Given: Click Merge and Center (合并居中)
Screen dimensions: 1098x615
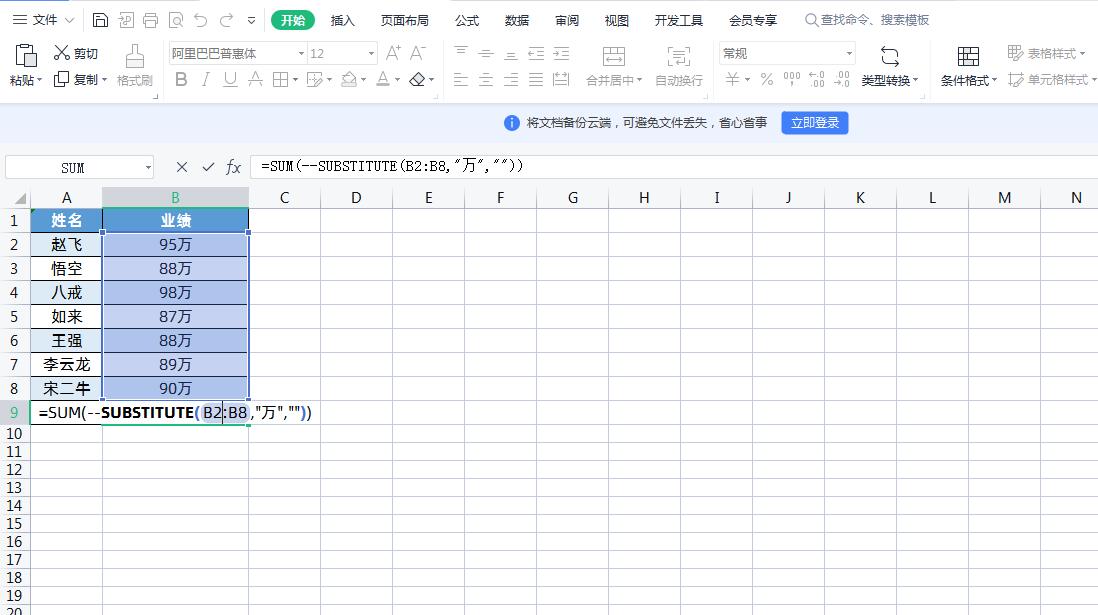Looking at the screenshot, I should point(614,67).
